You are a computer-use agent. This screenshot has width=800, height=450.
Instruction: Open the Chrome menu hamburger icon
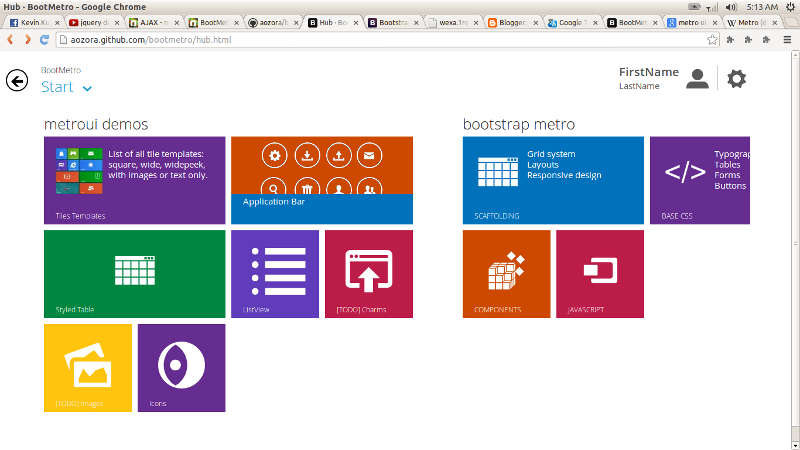pos(787,40)
